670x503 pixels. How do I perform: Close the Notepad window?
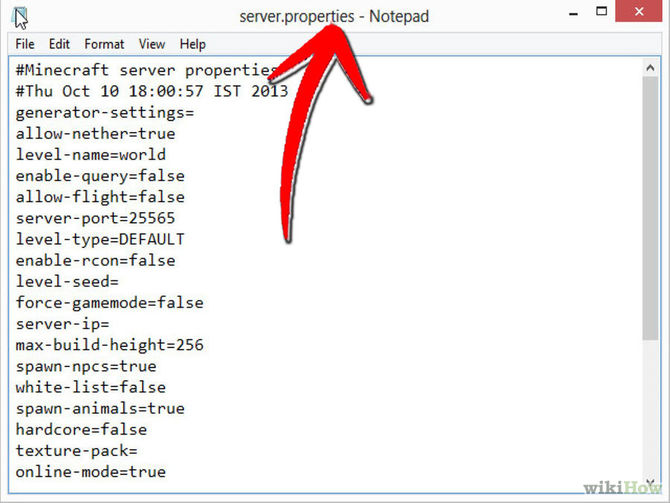pos(639,11)
